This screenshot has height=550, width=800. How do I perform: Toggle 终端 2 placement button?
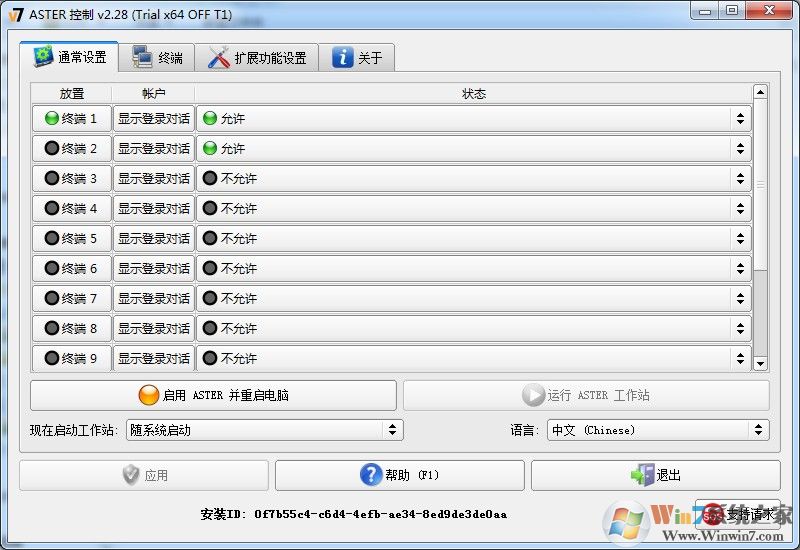[71, 148]
